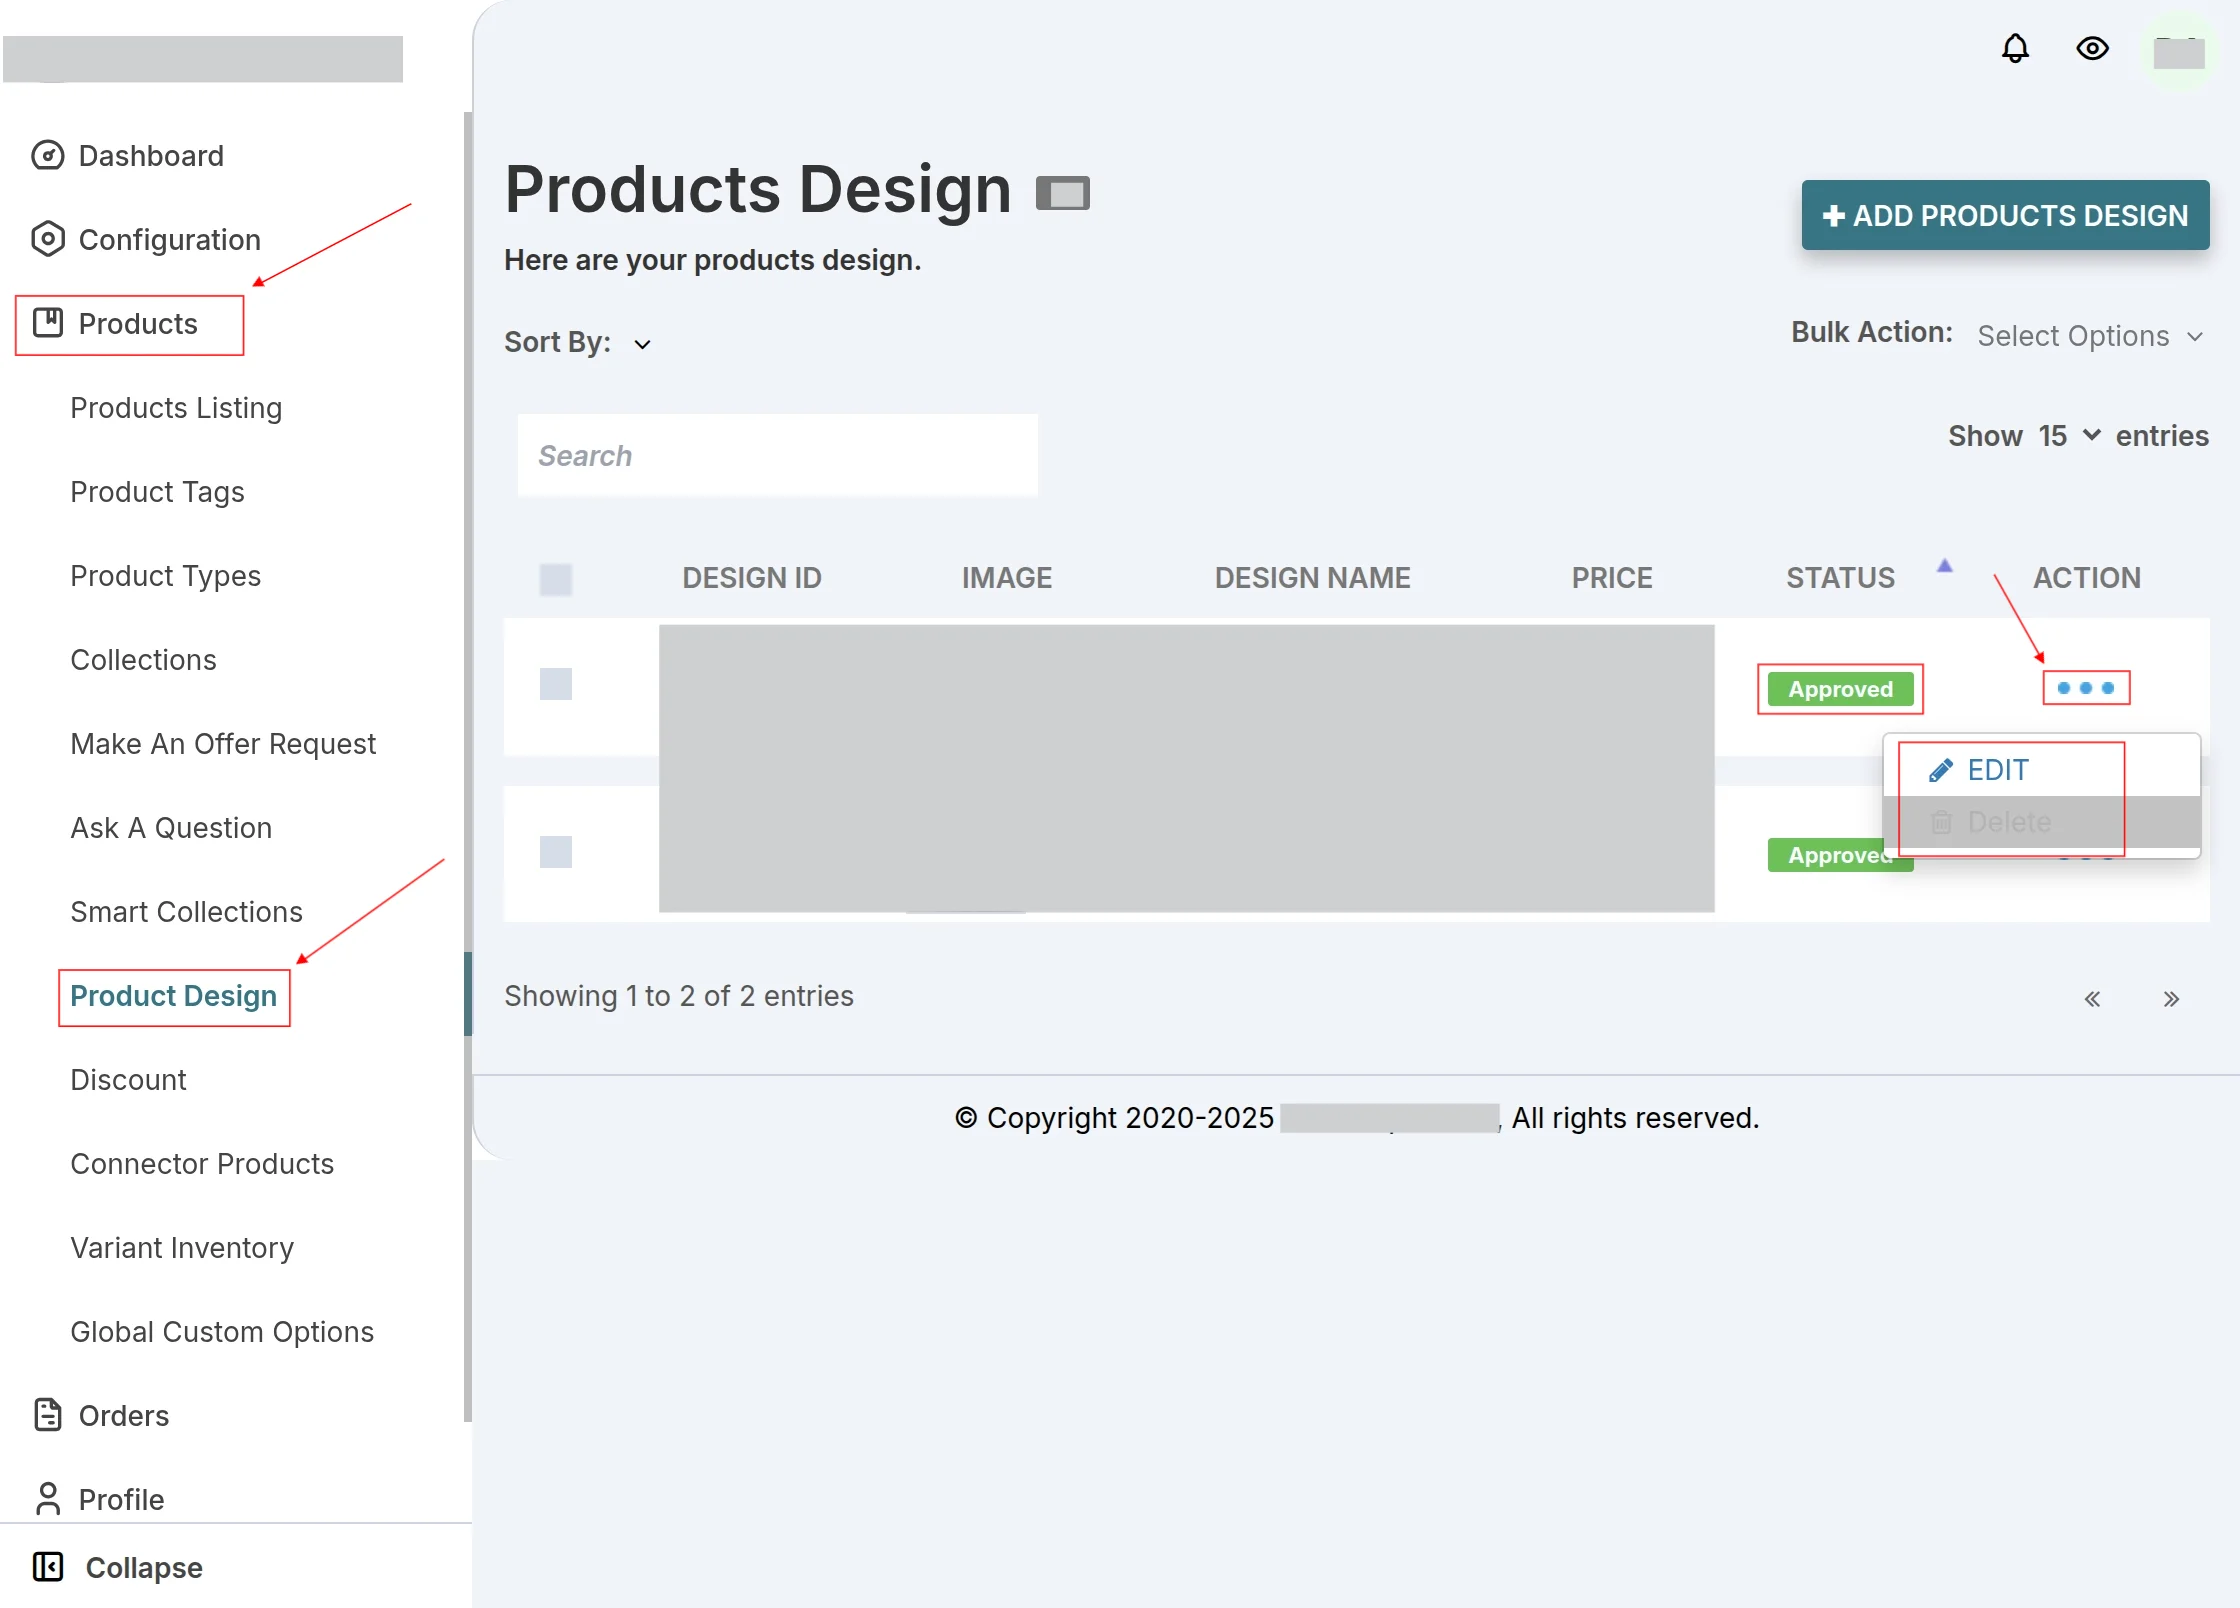Open the Bulk Action Select Options dropdown

(x=2090, y=336)
